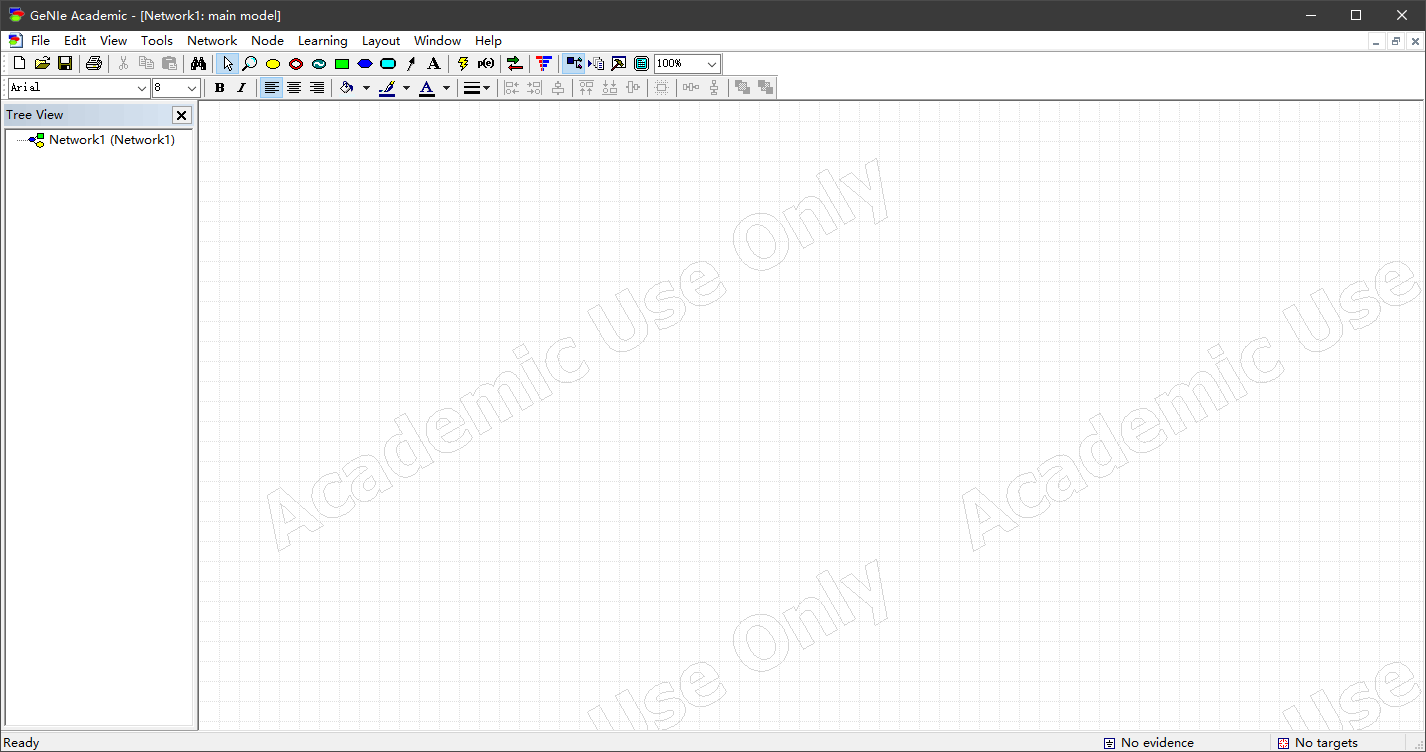1426x752 pixels.
Task: Pick the Arc drawing tool
Action: pyautogui.click(x=411, y=64)
